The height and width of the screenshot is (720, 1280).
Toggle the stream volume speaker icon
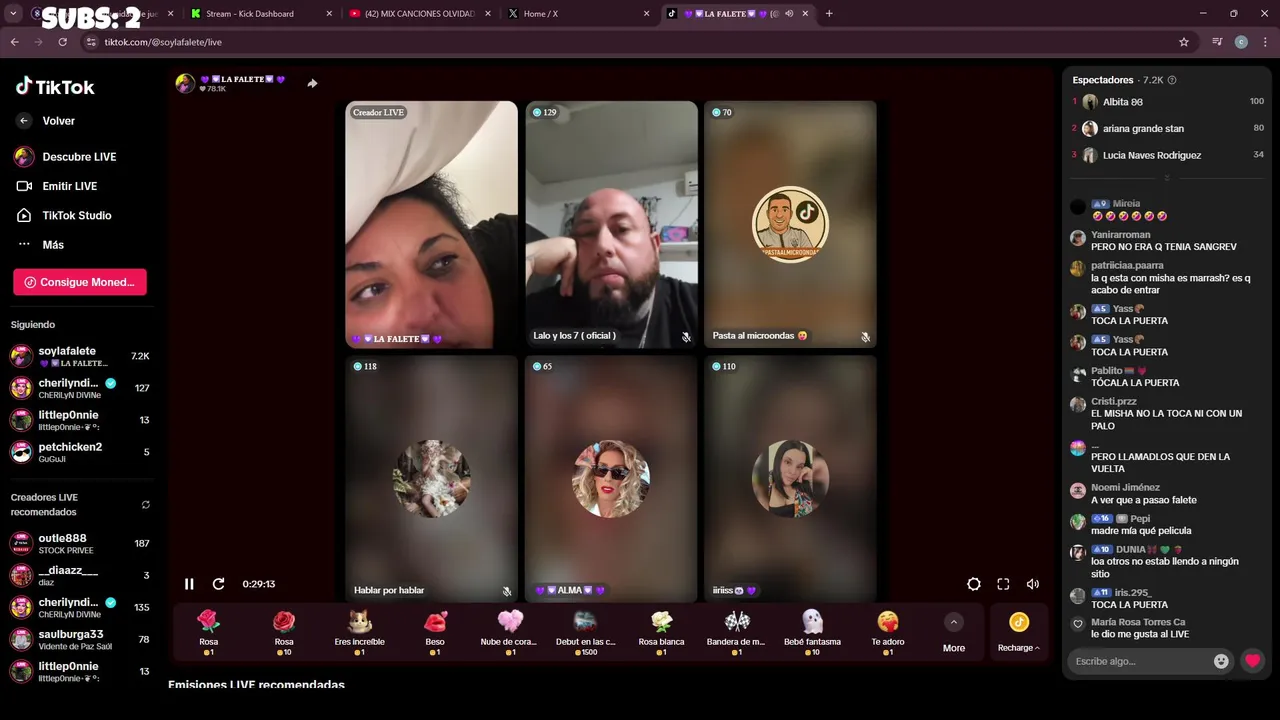coord(1033,584)
